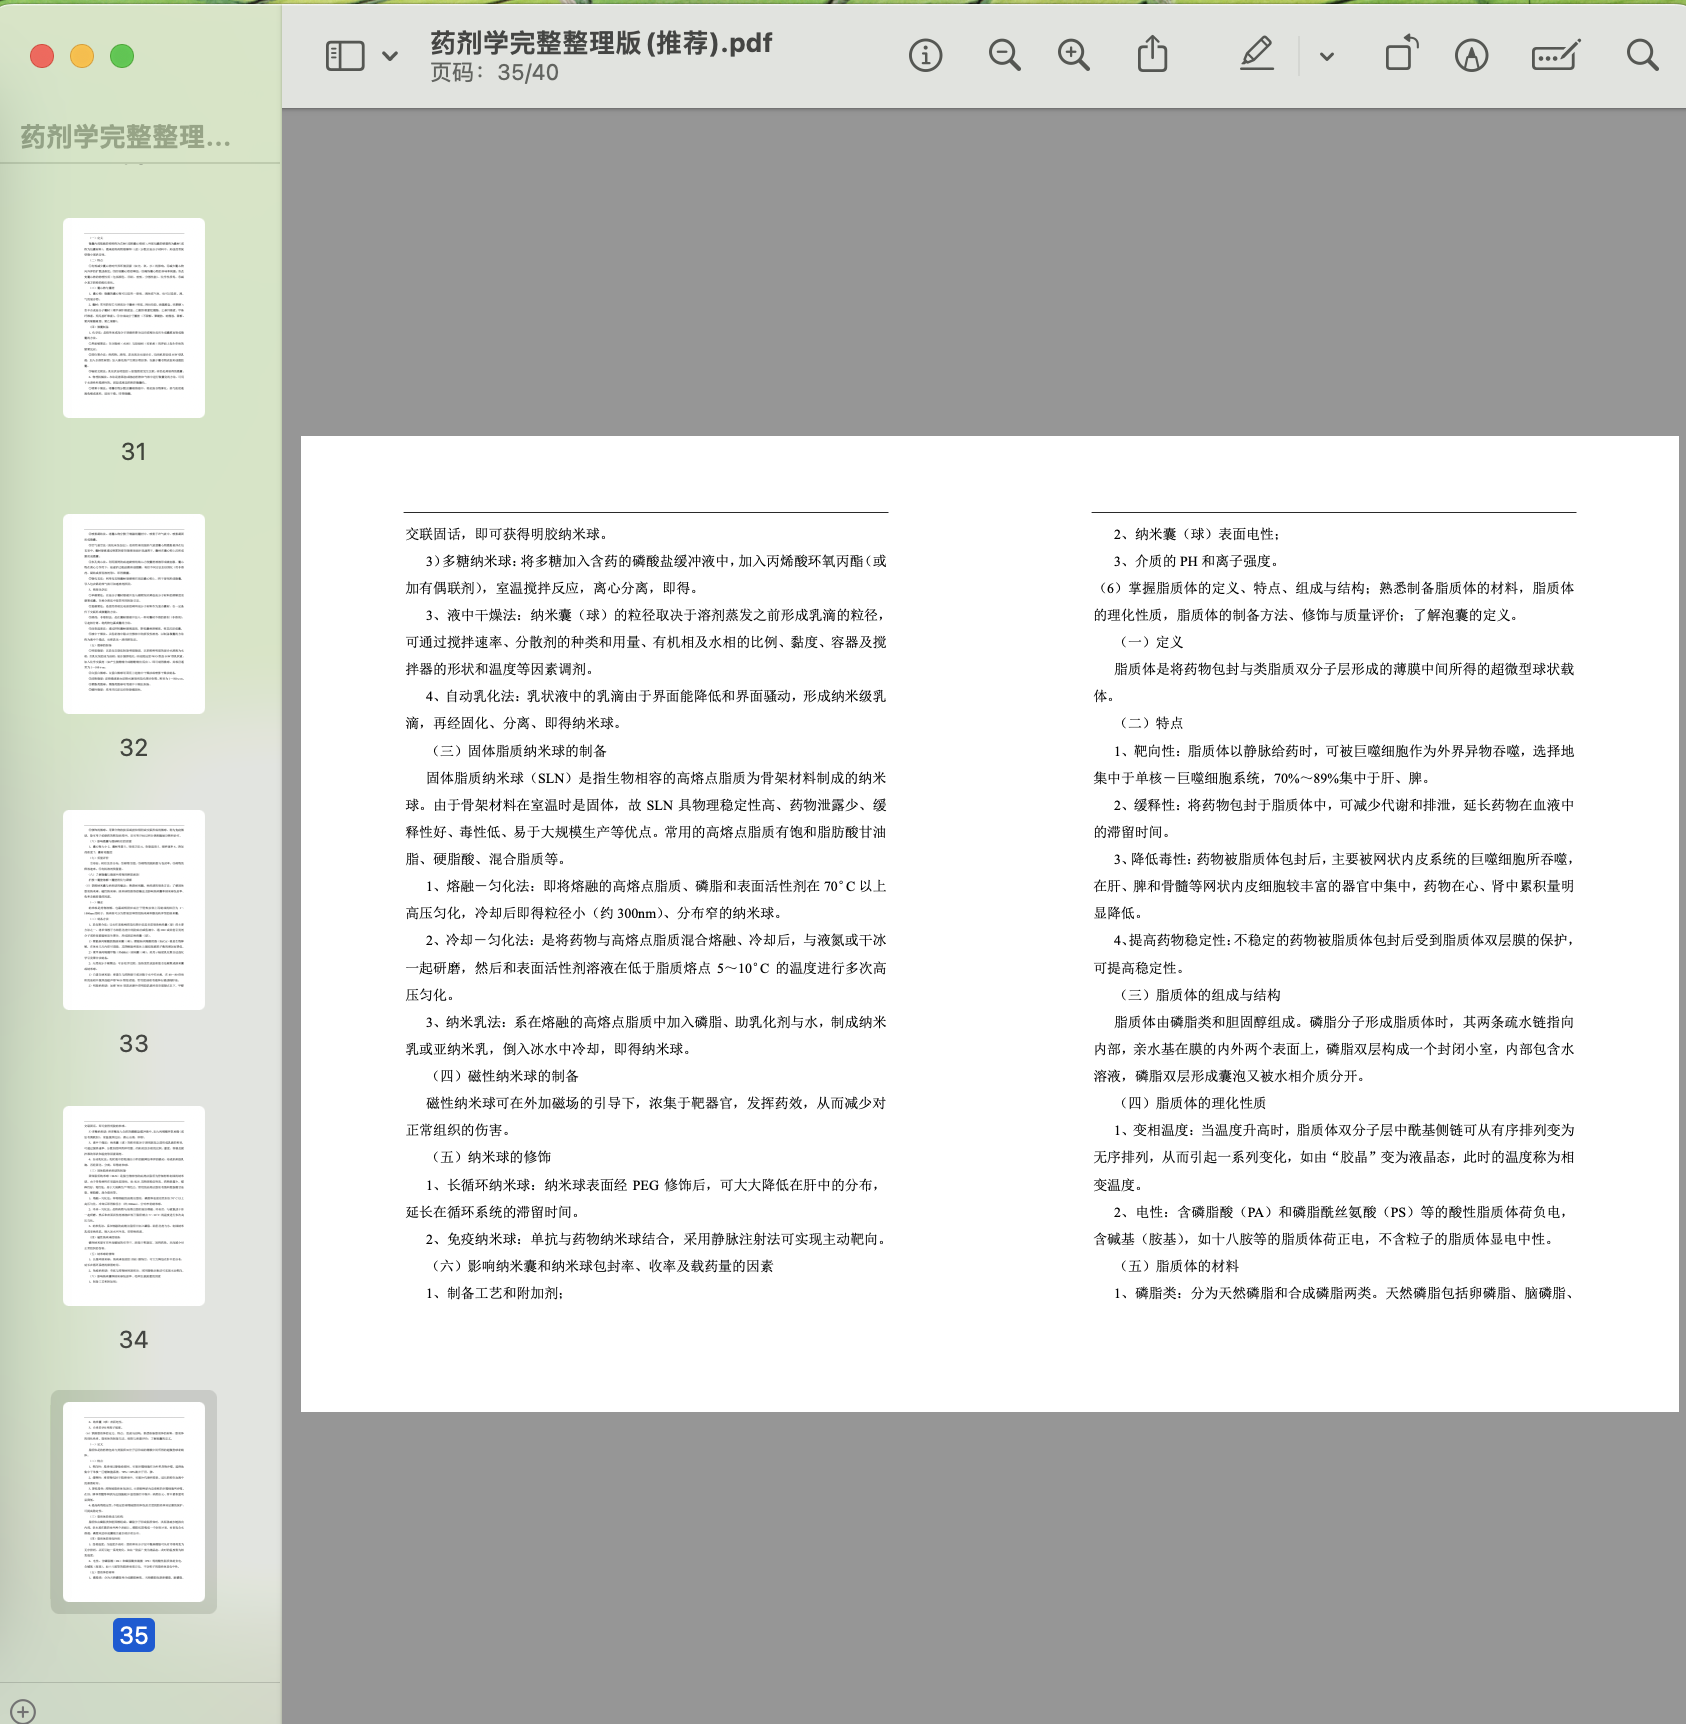1686x1724 pixels.
Task: Open search in the PDF
Action: [x=1642, y=55]
